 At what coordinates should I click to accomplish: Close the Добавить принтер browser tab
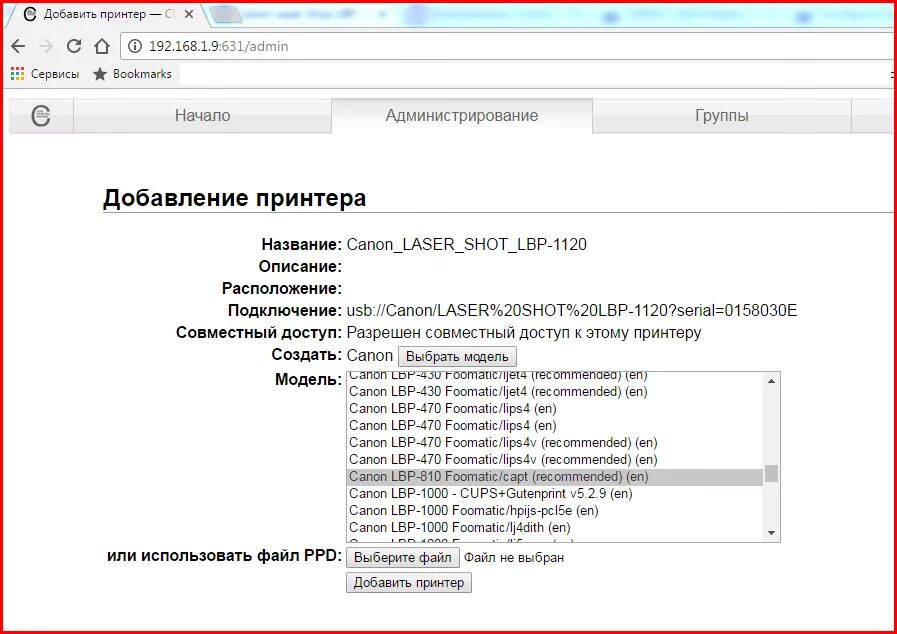[189, 14]
